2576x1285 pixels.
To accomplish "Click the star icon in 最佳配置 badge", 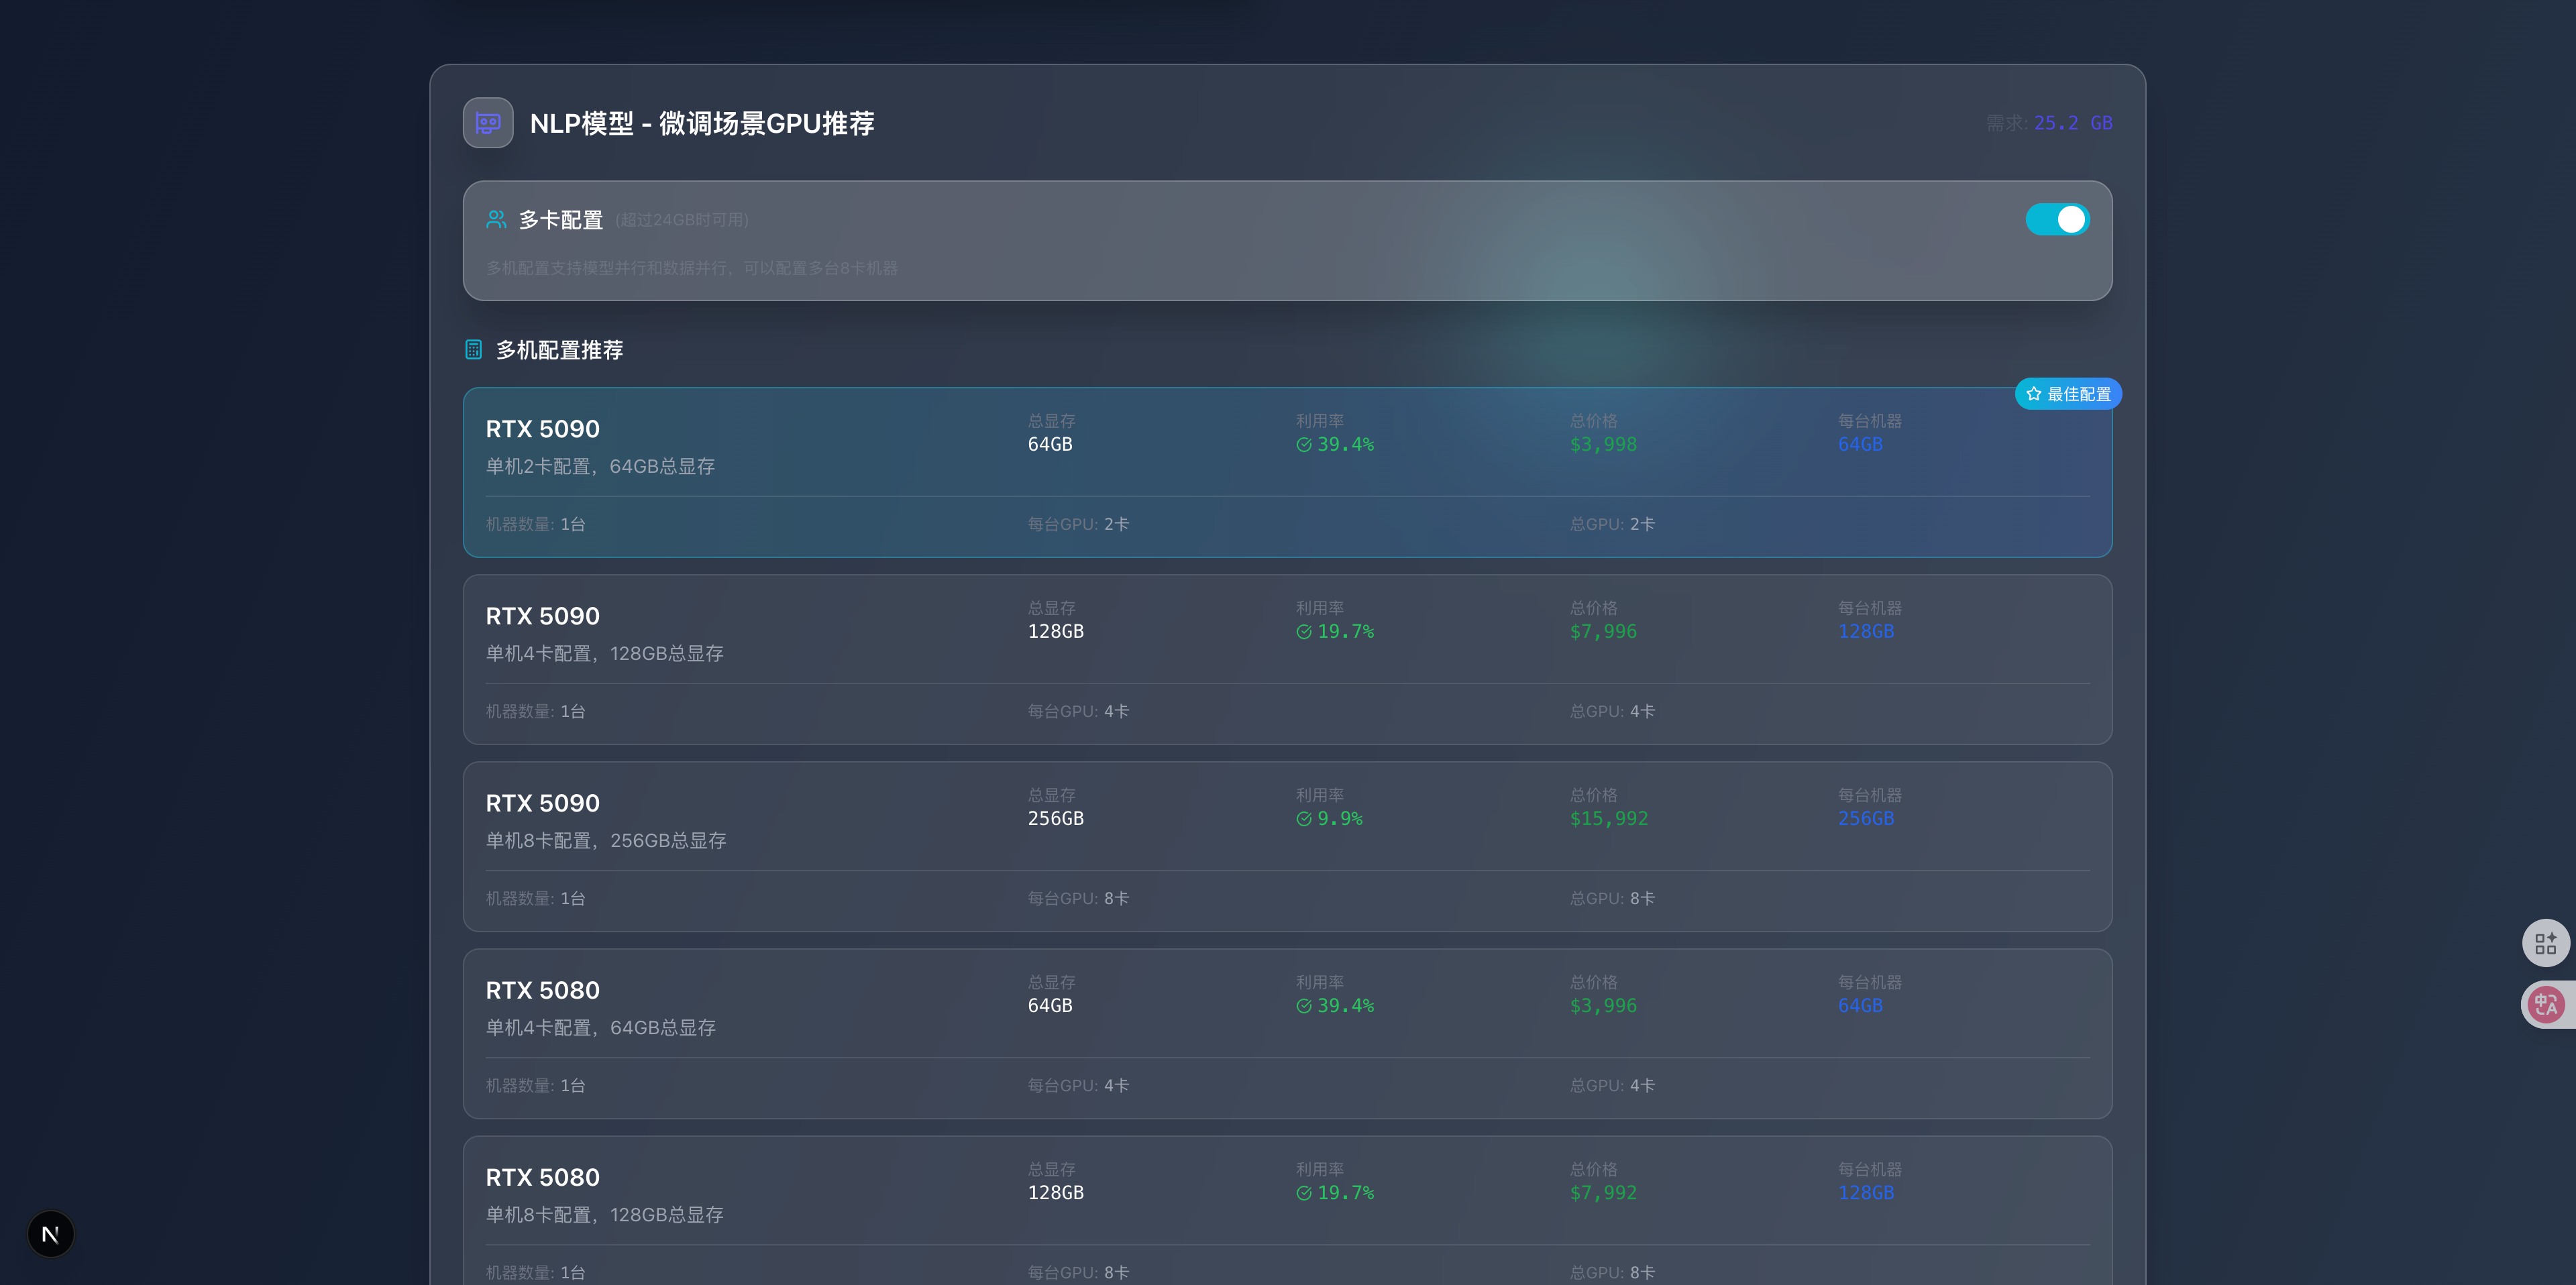I will click(x=2033, y=394).
